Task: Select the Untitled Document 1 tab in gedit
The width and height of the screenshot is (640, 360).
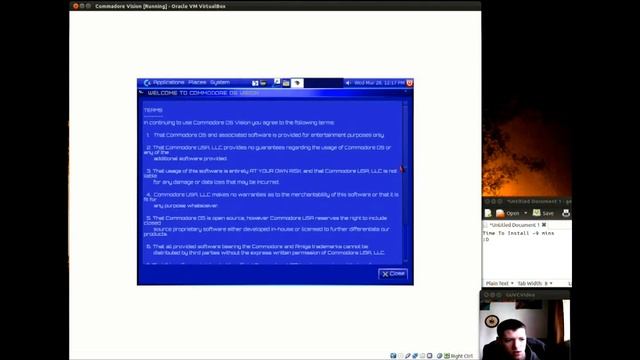Action: [515, 225]
